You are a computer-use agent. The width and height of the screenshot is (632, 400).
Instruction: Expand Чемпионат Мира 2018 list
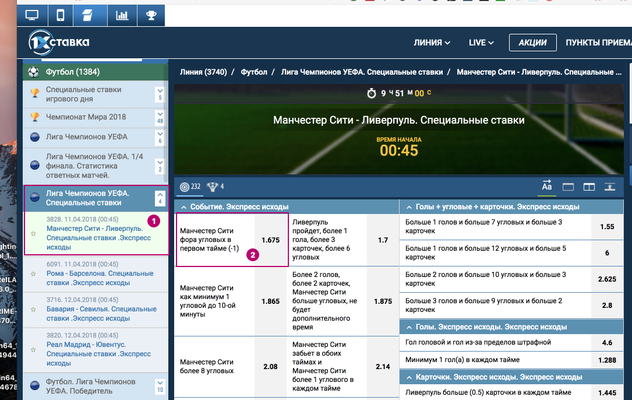click(x=160, y=117)
